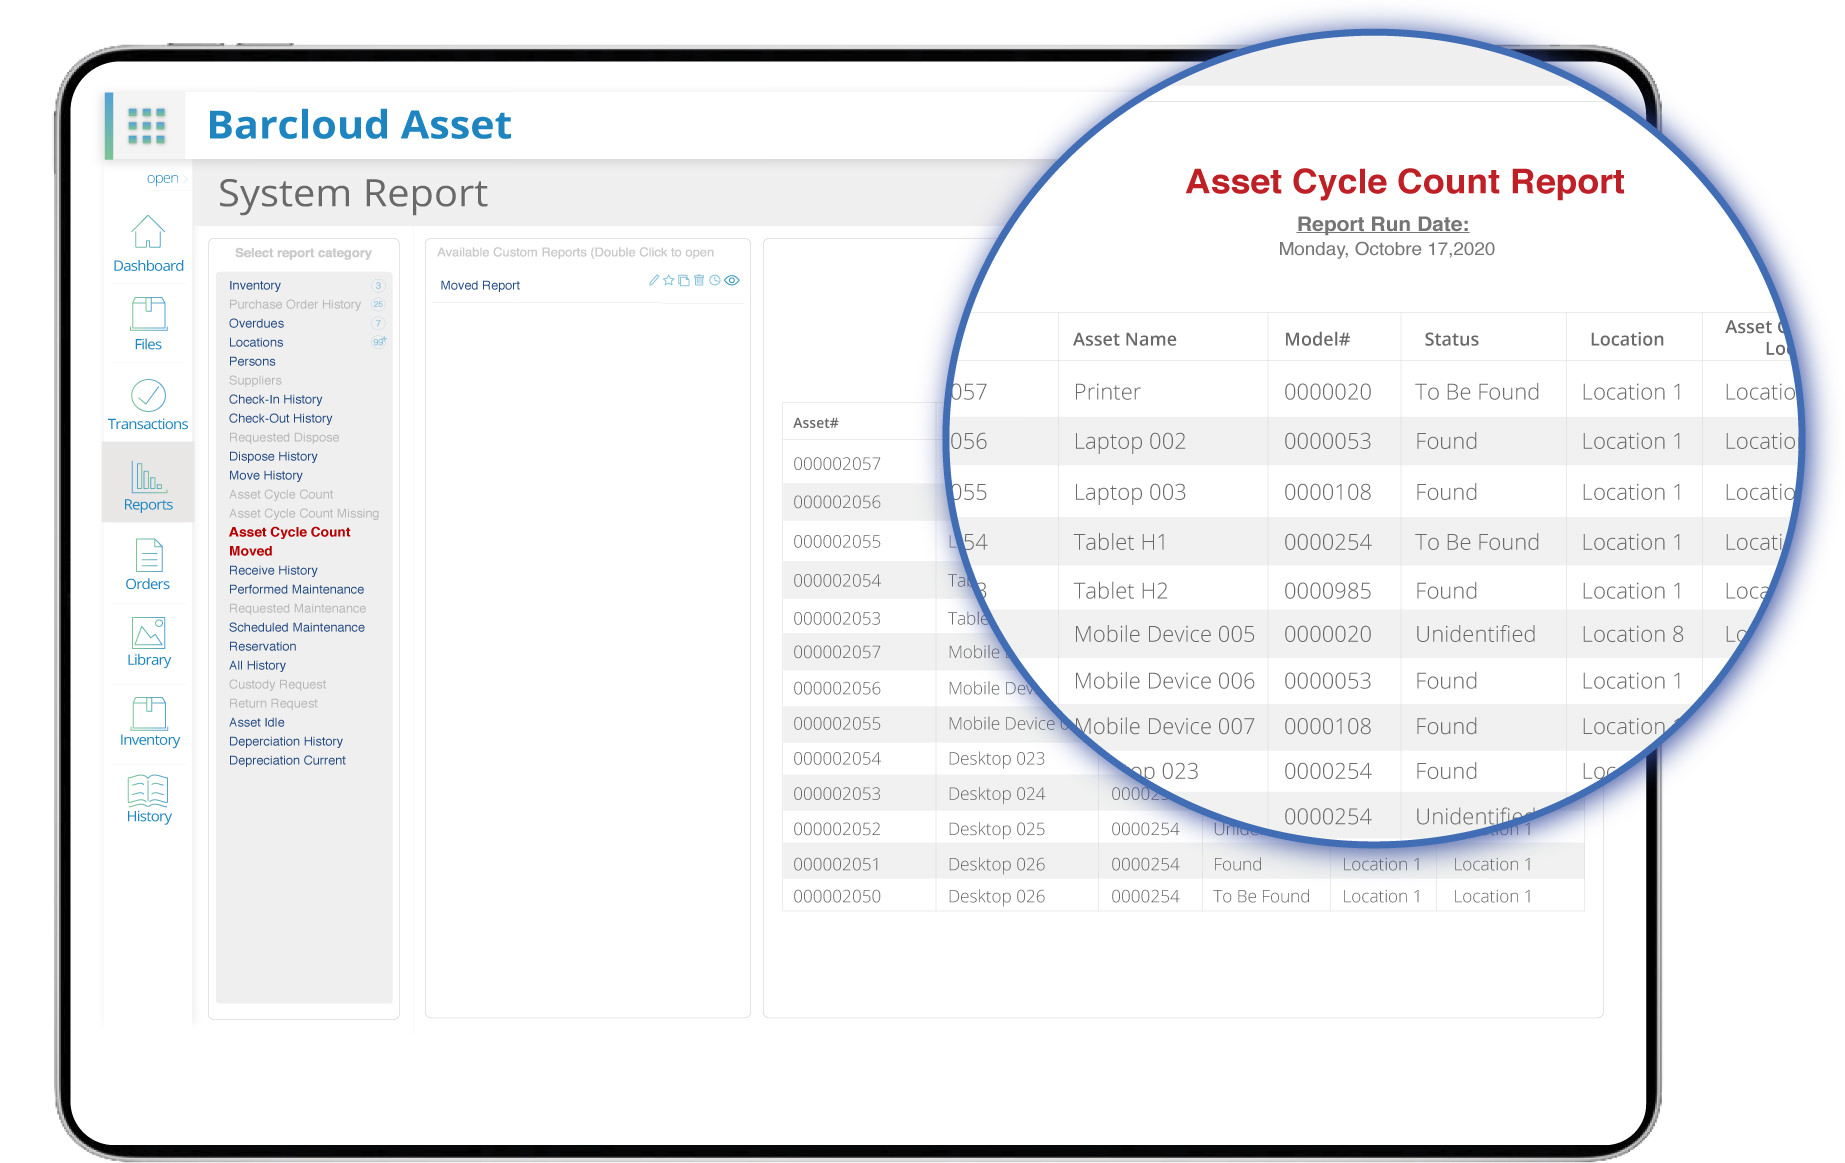1845x1163 pixels.
Task: Favorite Moved Report with star icon
Action: click(669, 281)
